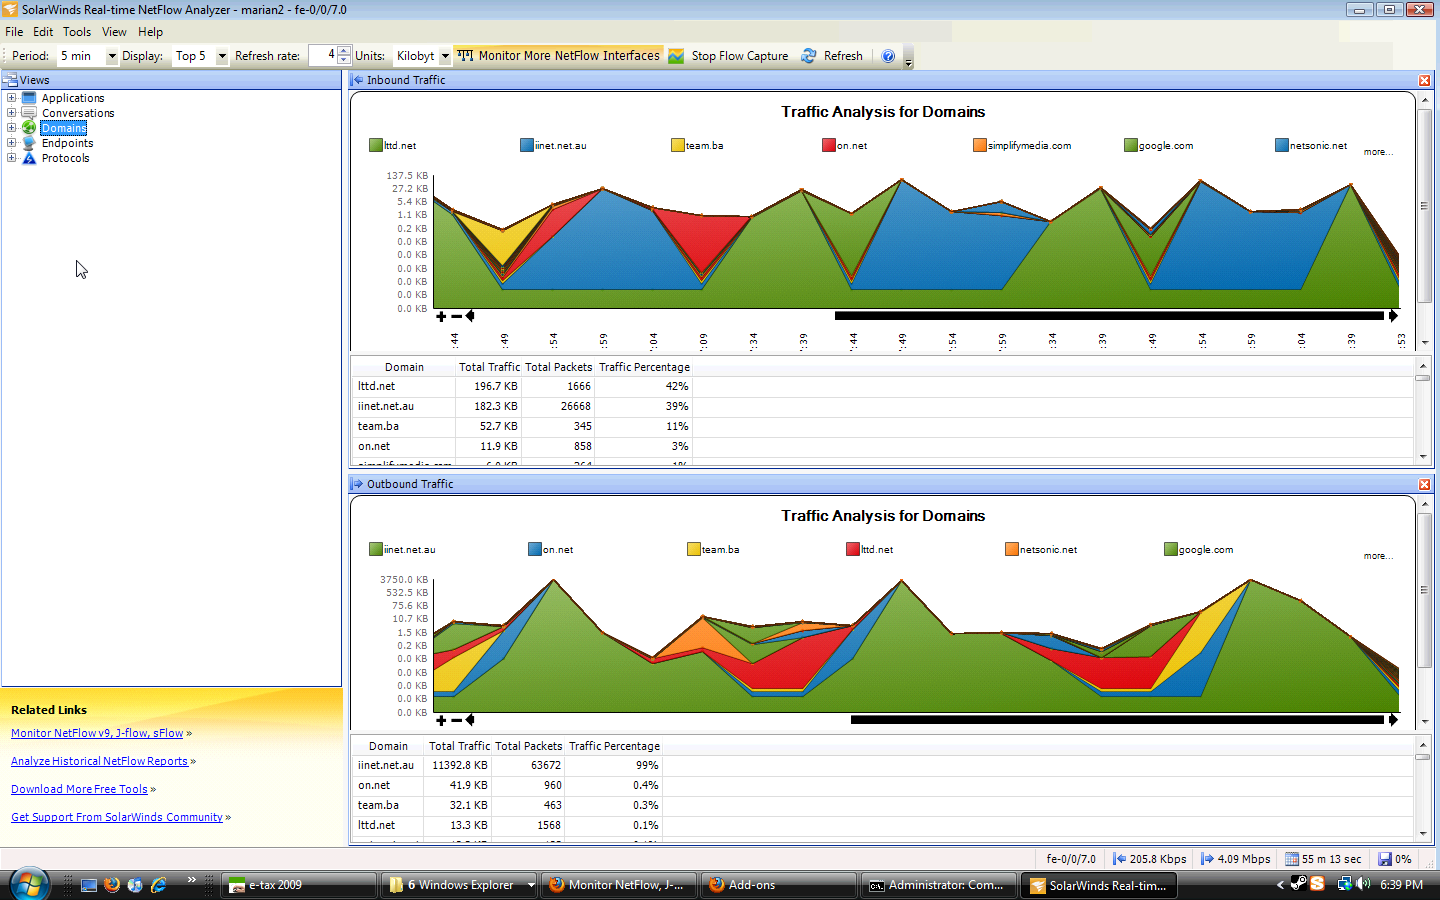The image size is (1440, 900).
Task: Expand the Protocols tree node
Action: click(x=11, y=158)
